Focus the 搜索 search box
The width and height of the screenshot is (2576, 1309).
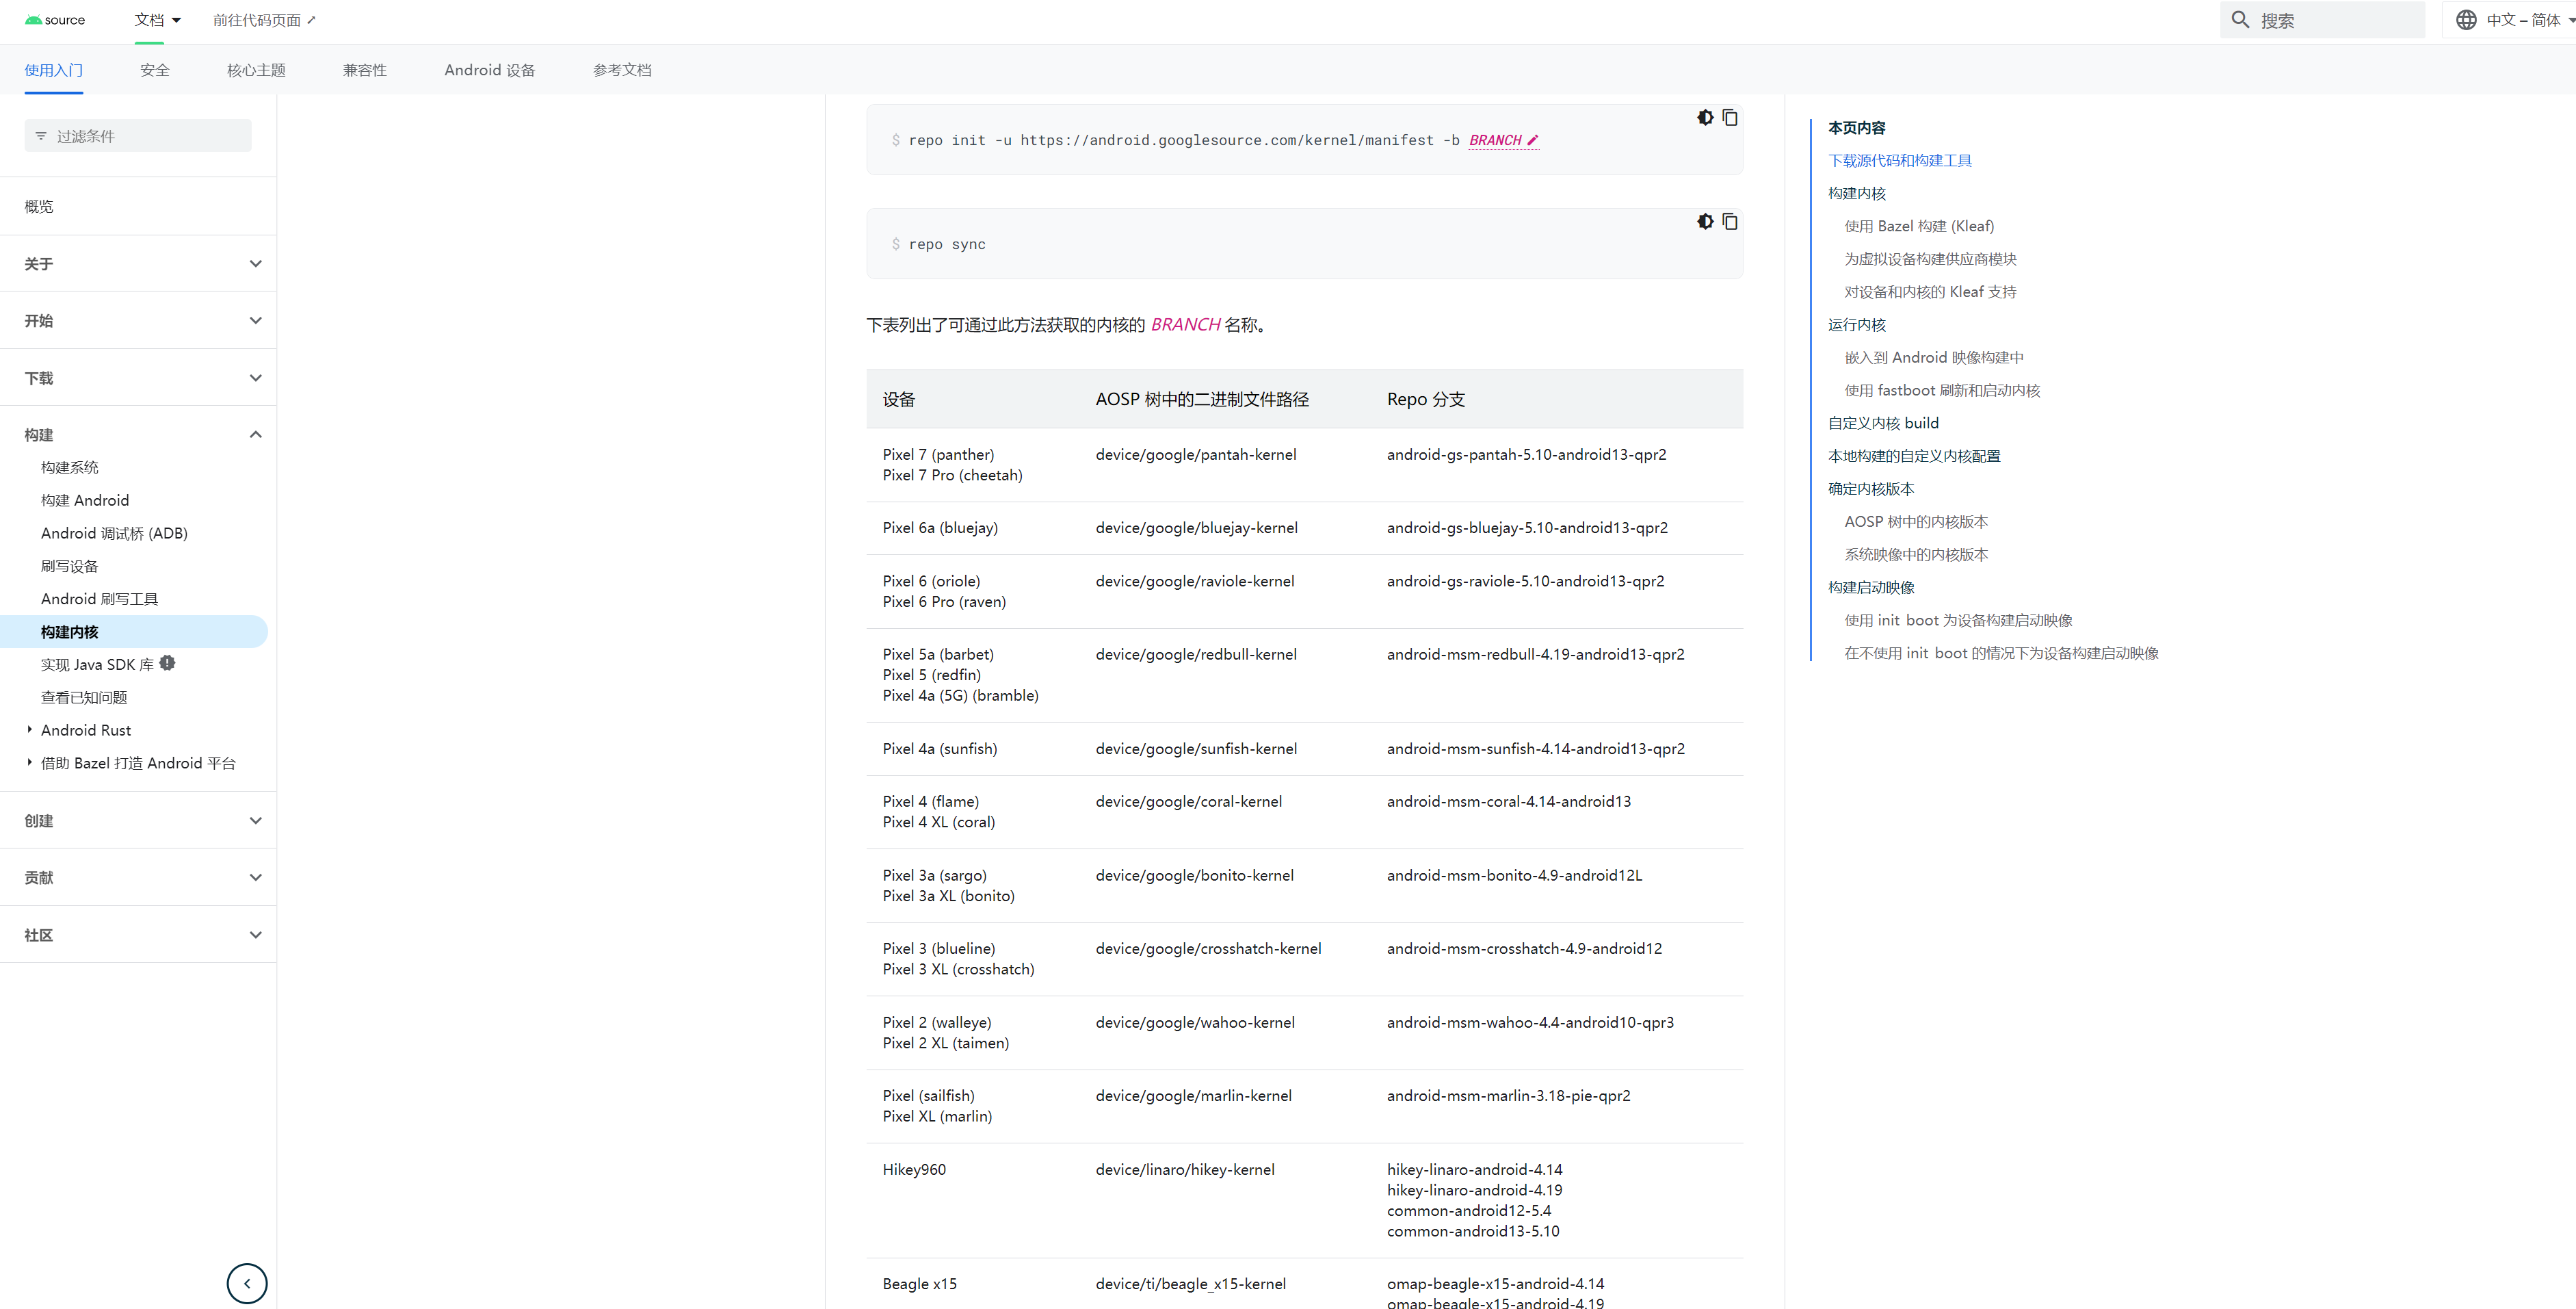point(2322,20)
